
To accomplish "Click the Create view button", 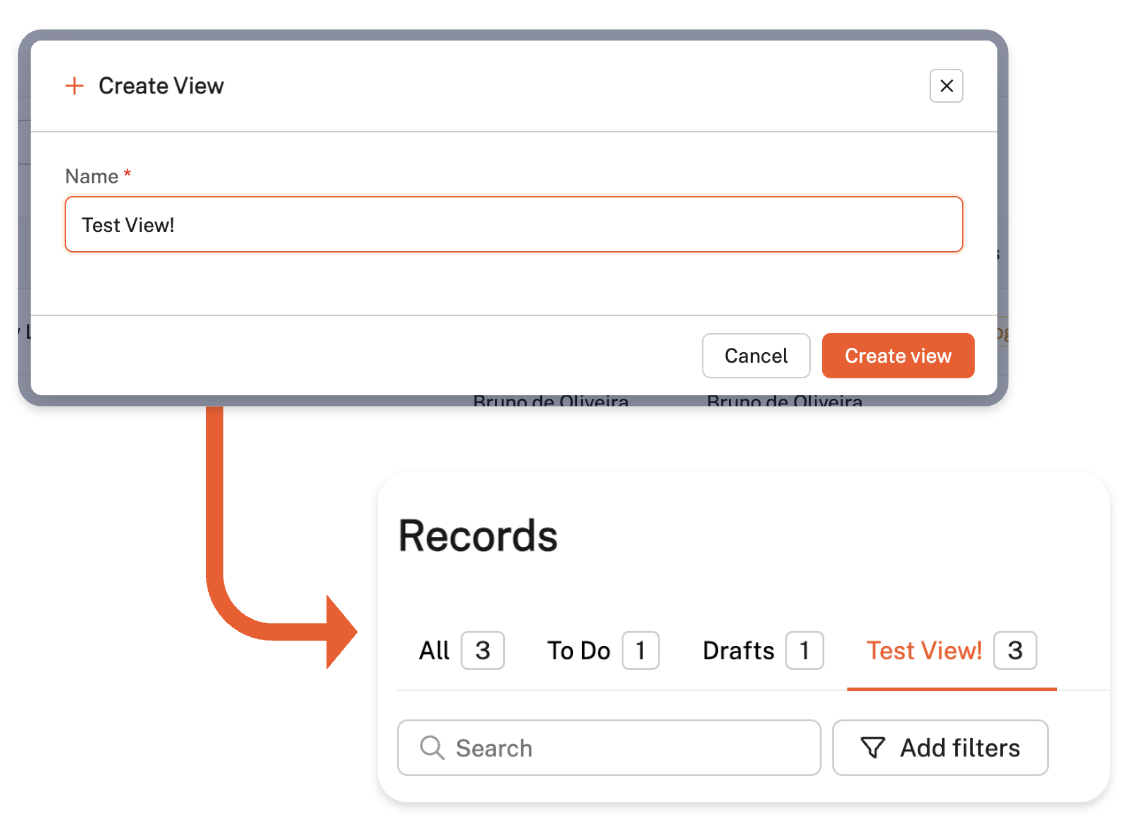I will point(897,356).
